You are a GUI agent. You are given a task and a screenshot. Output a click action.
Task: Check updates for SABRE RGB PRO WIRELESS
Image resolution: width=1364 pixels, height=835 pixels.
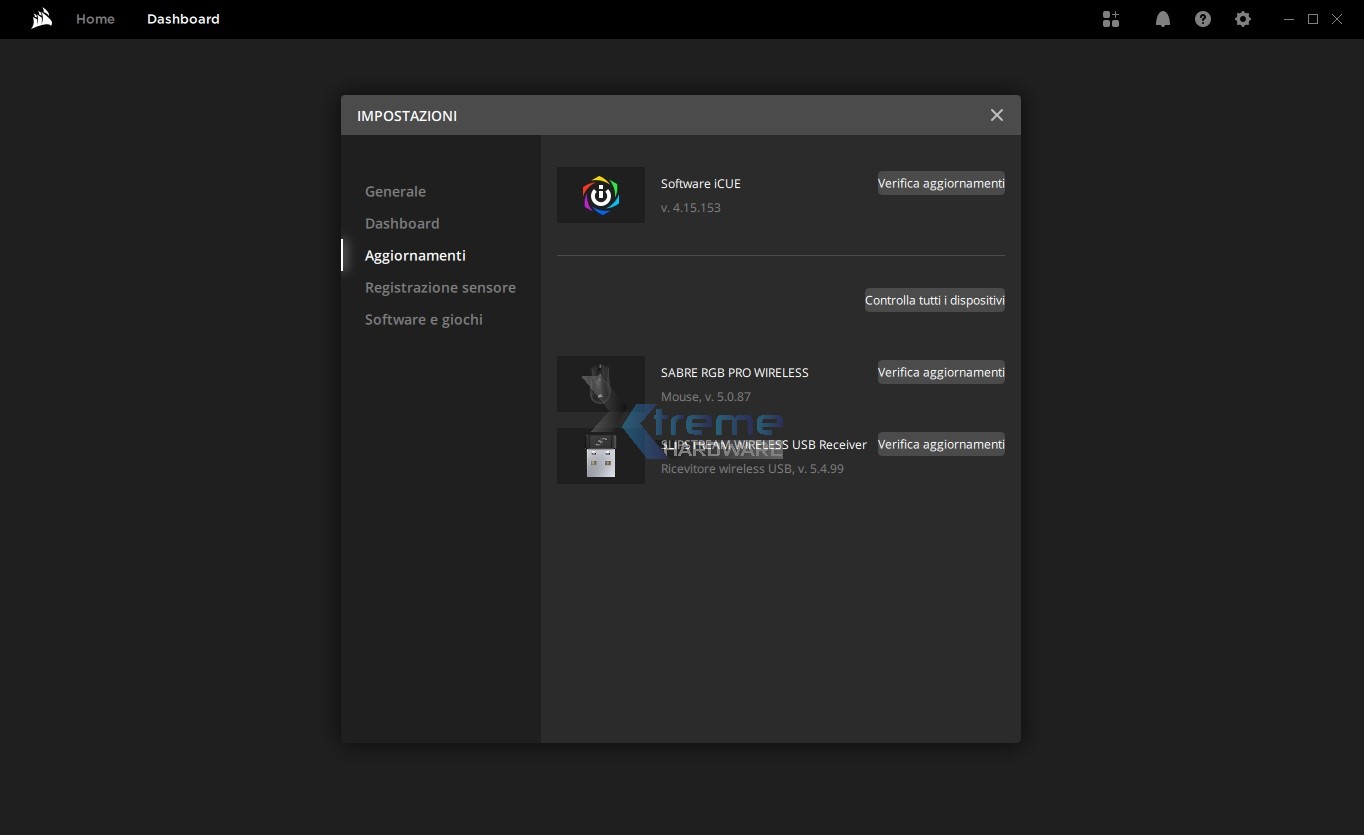coord(941,372)
